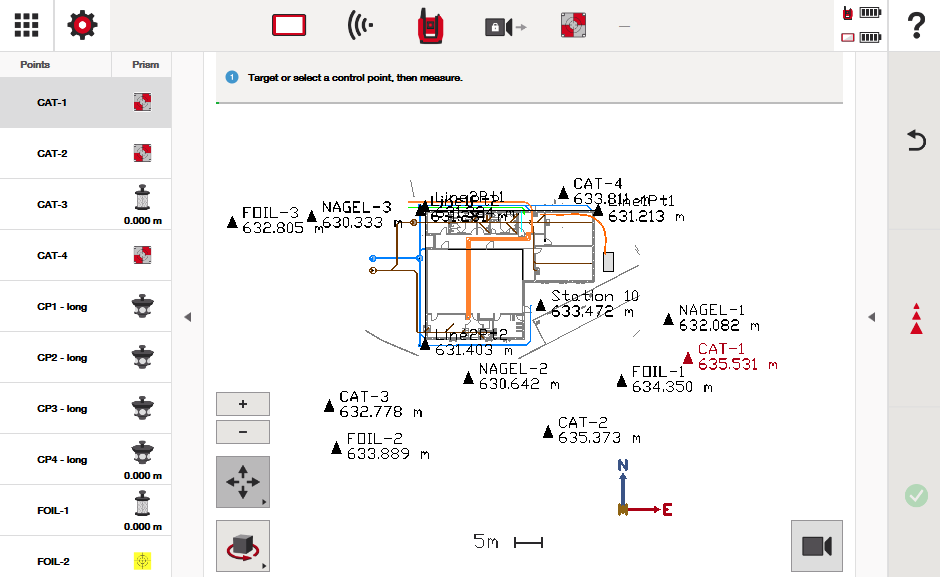940x577 pixels.
Task: Click the locked camera icon
Action: (x=504, y=27)
